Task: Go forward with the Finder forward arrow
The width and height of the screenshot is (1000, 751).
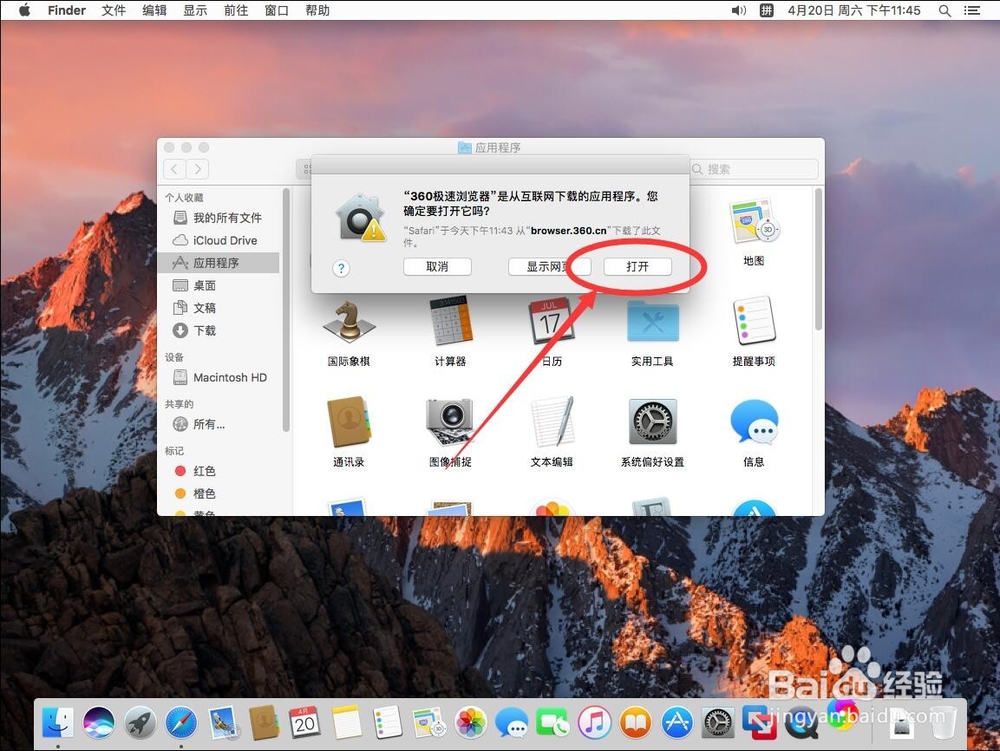Action: pyautogui.click(x=198, y=169)
